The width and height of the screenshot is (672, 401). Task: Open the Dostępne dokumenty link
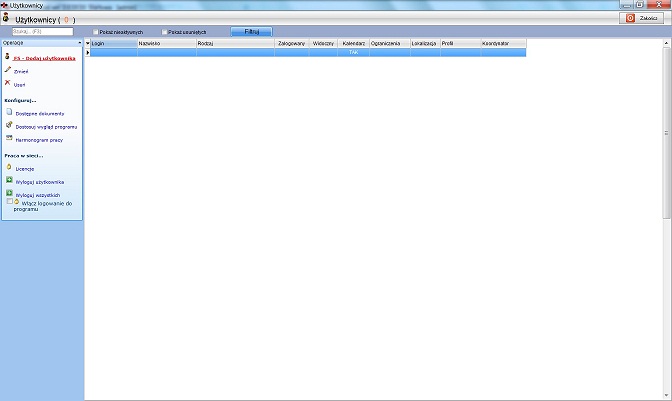pyautogui.click(x=40, y=114)
